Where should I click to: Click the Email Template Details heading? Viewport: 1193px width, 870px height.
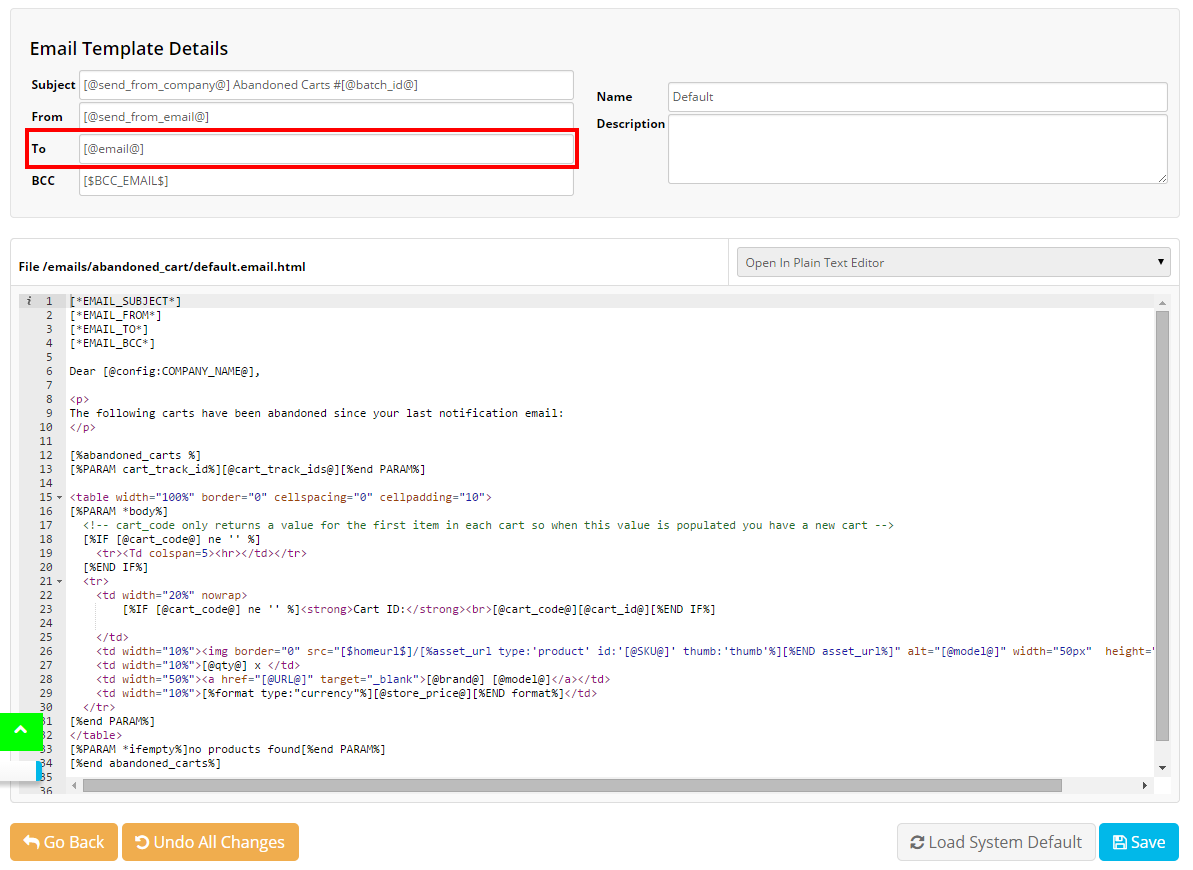[129, 49]
